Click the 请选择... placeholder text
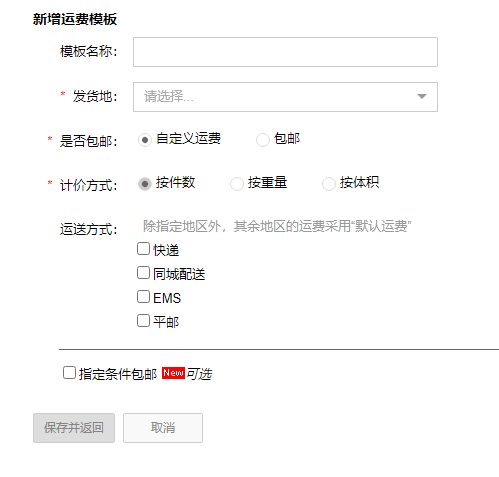The width and height of the screenshot is (499, 477). (x=168, y=97)
